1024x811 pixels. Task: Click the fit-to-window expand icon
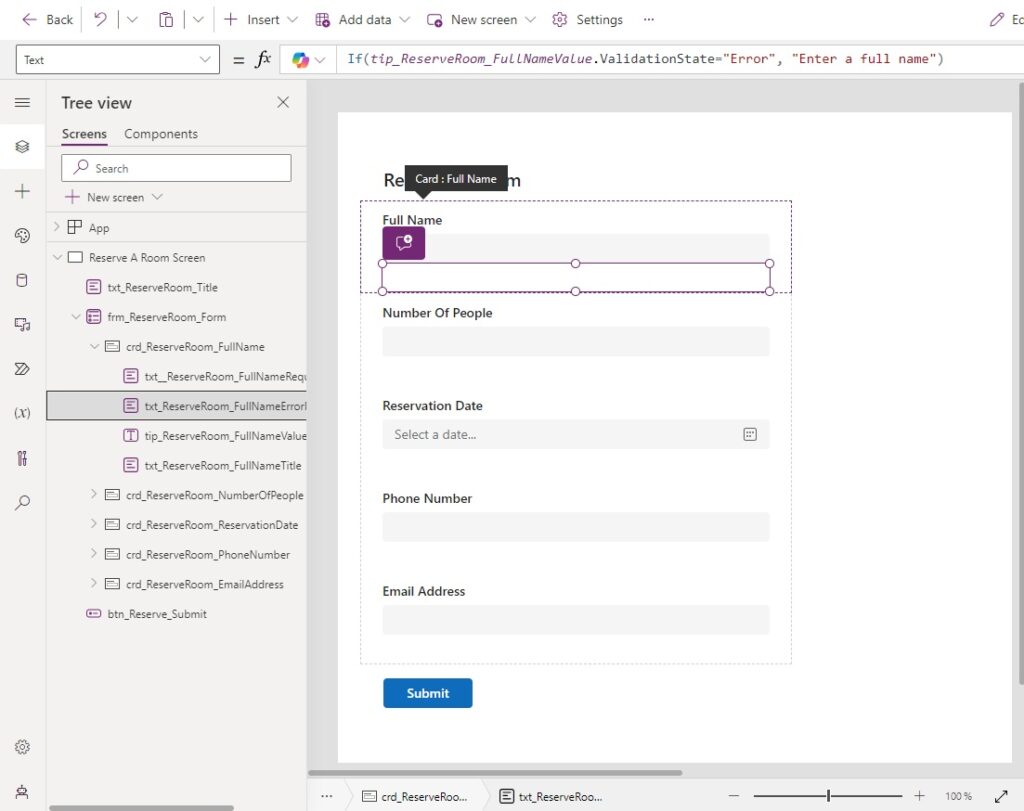point(1001,796)
